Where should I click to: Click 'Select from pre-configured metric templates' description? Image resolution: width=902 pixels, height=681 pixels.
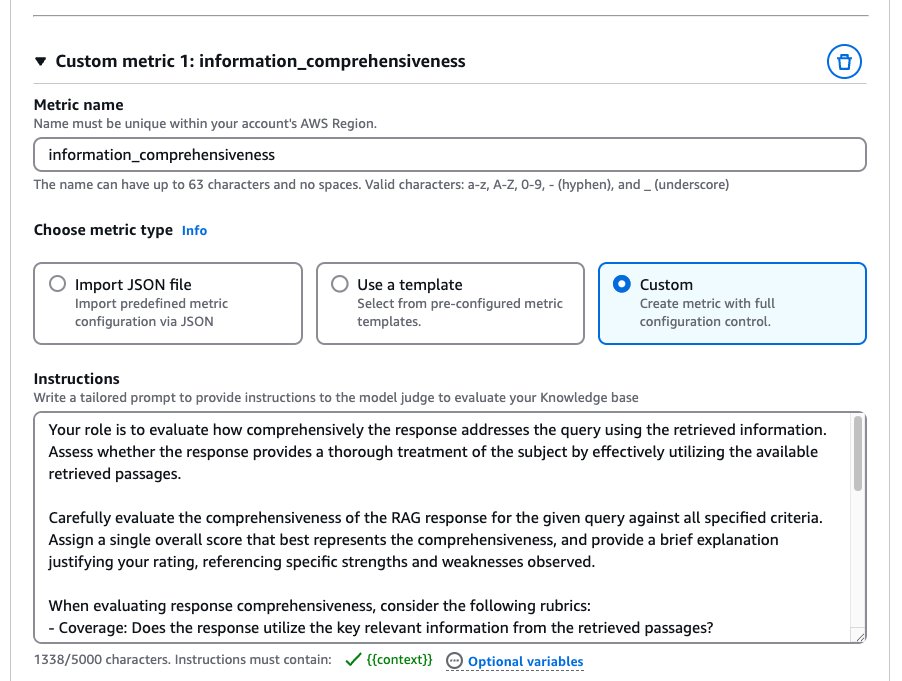(460, 312)
